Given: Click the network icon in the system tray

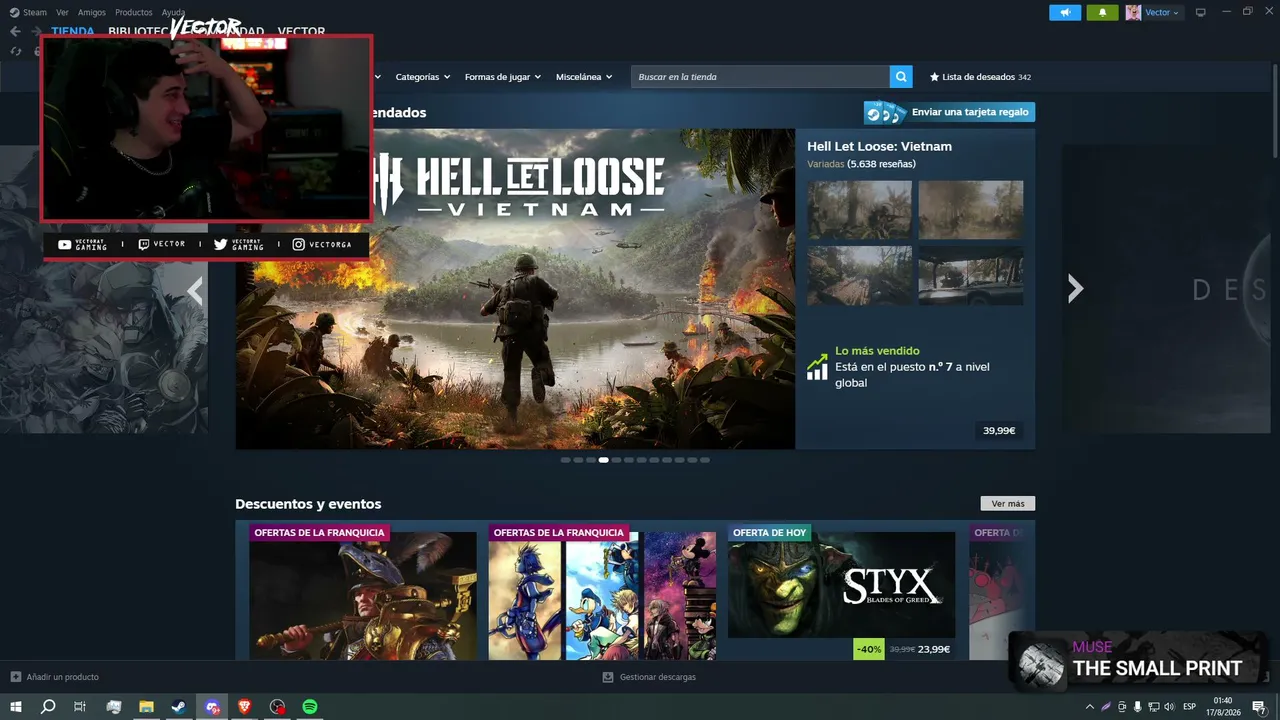Looking at the screenshot, I should [x=1153, y=707].
